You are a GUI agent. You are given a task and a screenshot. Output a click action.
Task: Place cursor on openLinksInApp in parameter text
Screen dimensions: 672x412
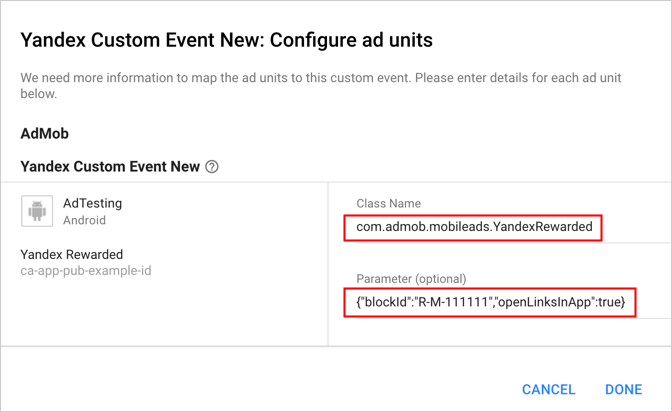[540, 303]
